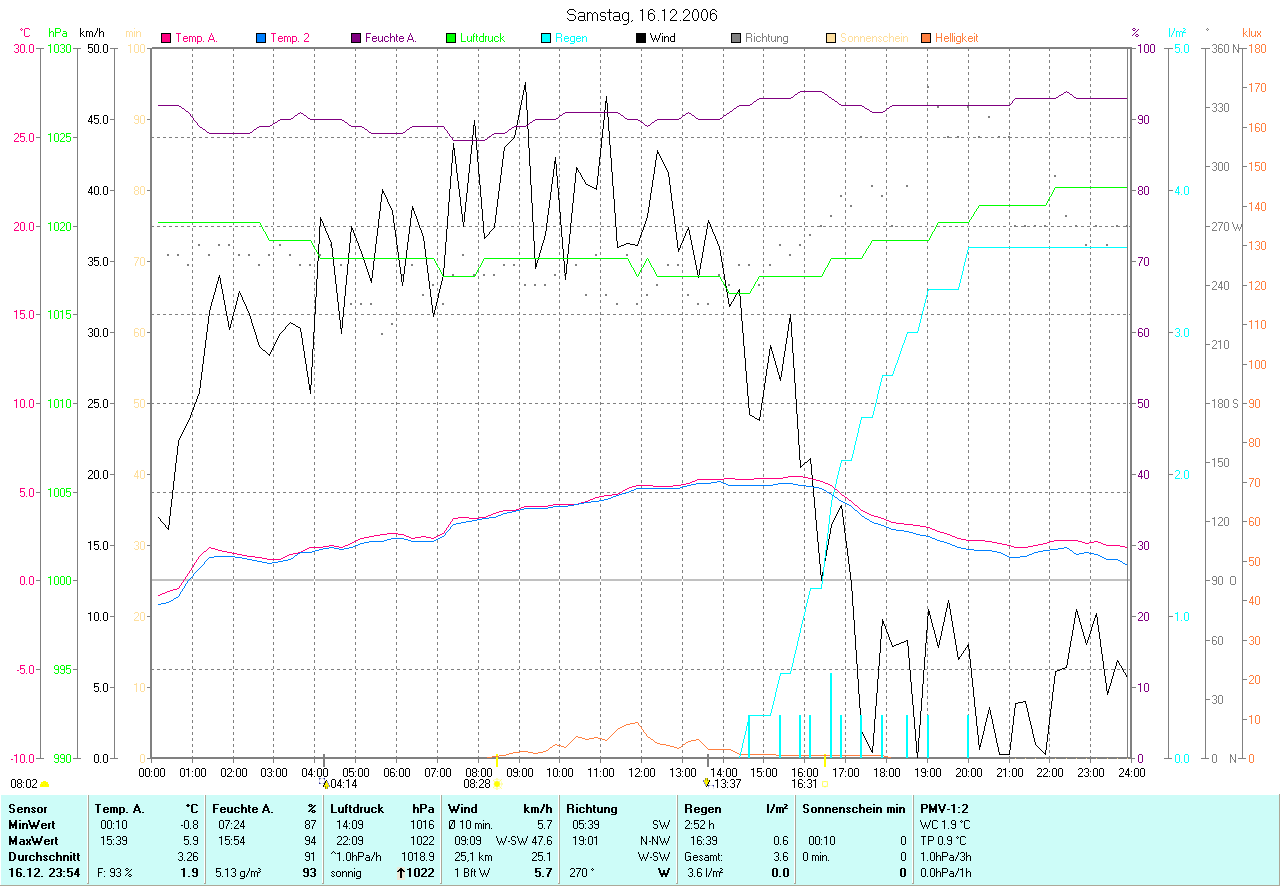Click the Helligkeit legend label
The width and height of the screenshot is (1280, 886).
click(956, 38)
